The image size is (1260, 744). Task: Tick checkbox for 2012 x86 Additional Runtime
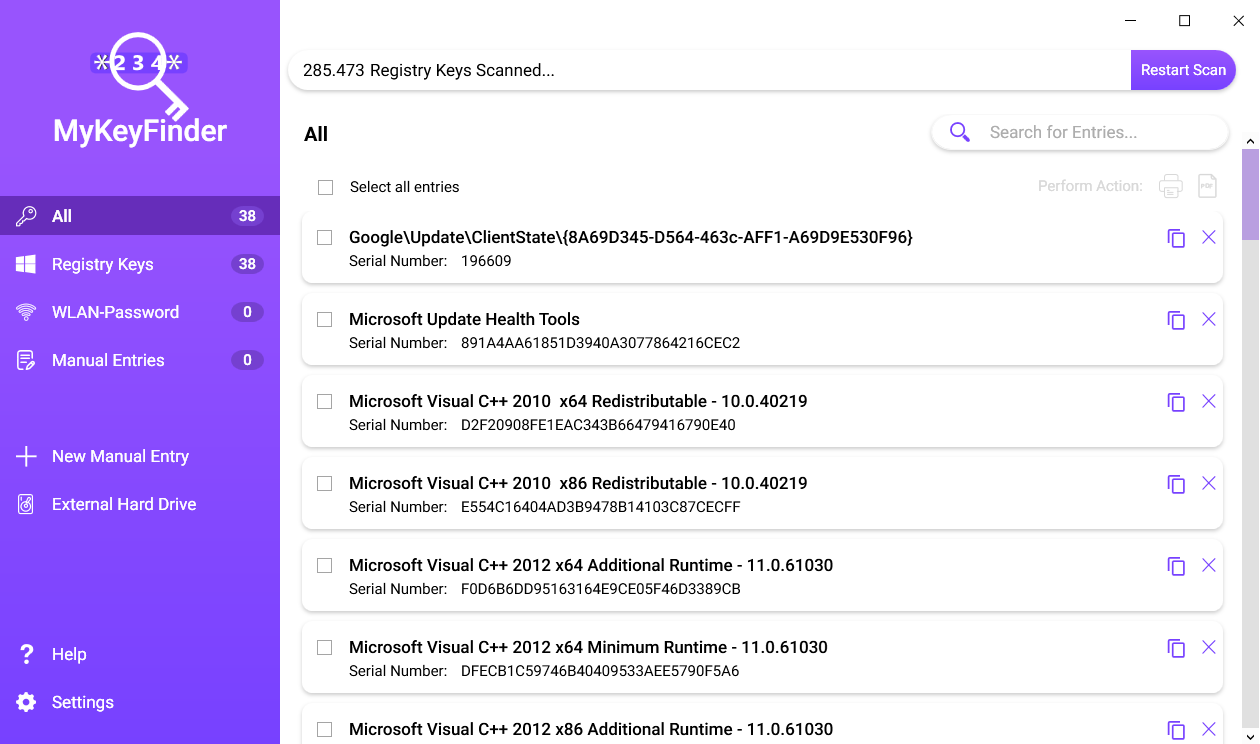coord(324,729)
